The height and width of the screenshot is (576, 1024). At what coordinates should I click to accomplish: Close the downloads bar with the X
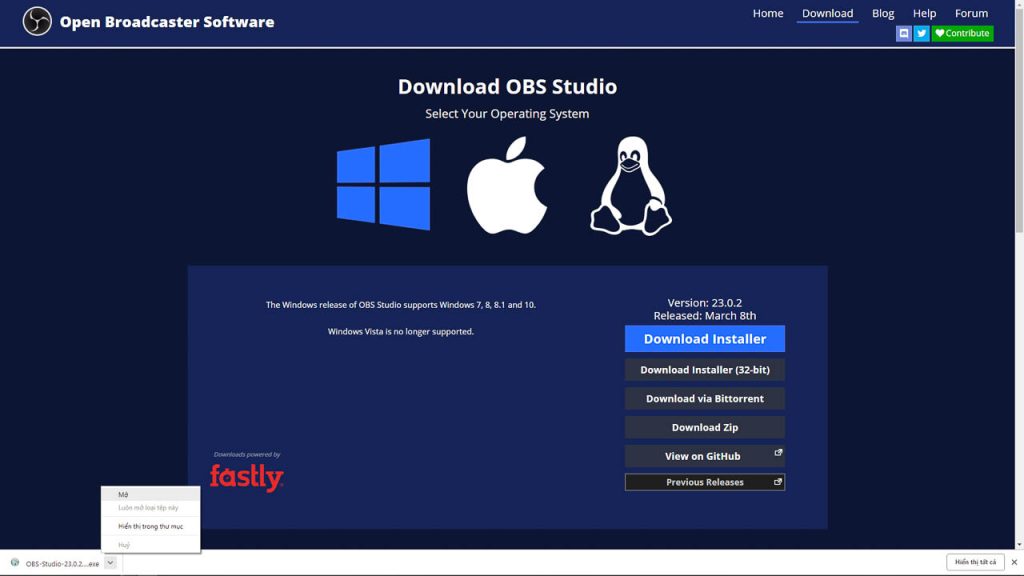pos(1014,562)
